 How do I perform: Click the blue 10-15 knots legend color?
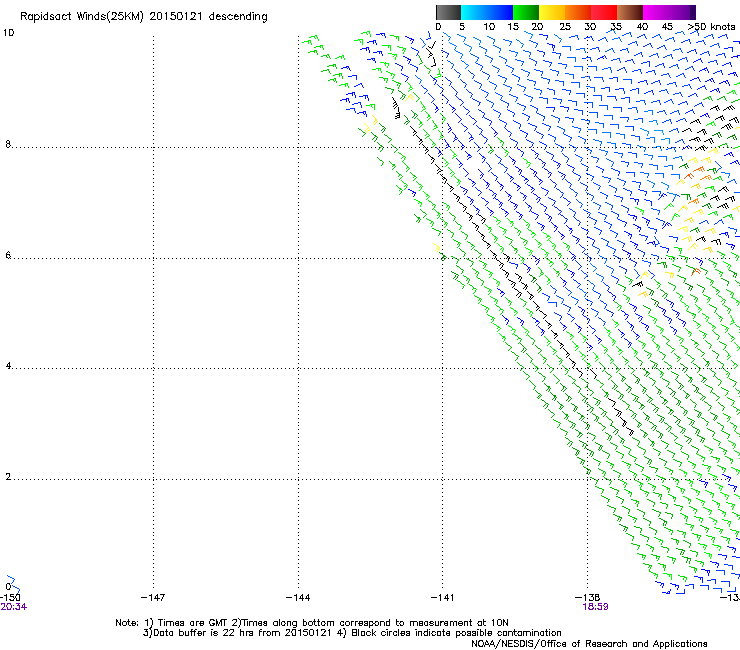click(500, 12)
